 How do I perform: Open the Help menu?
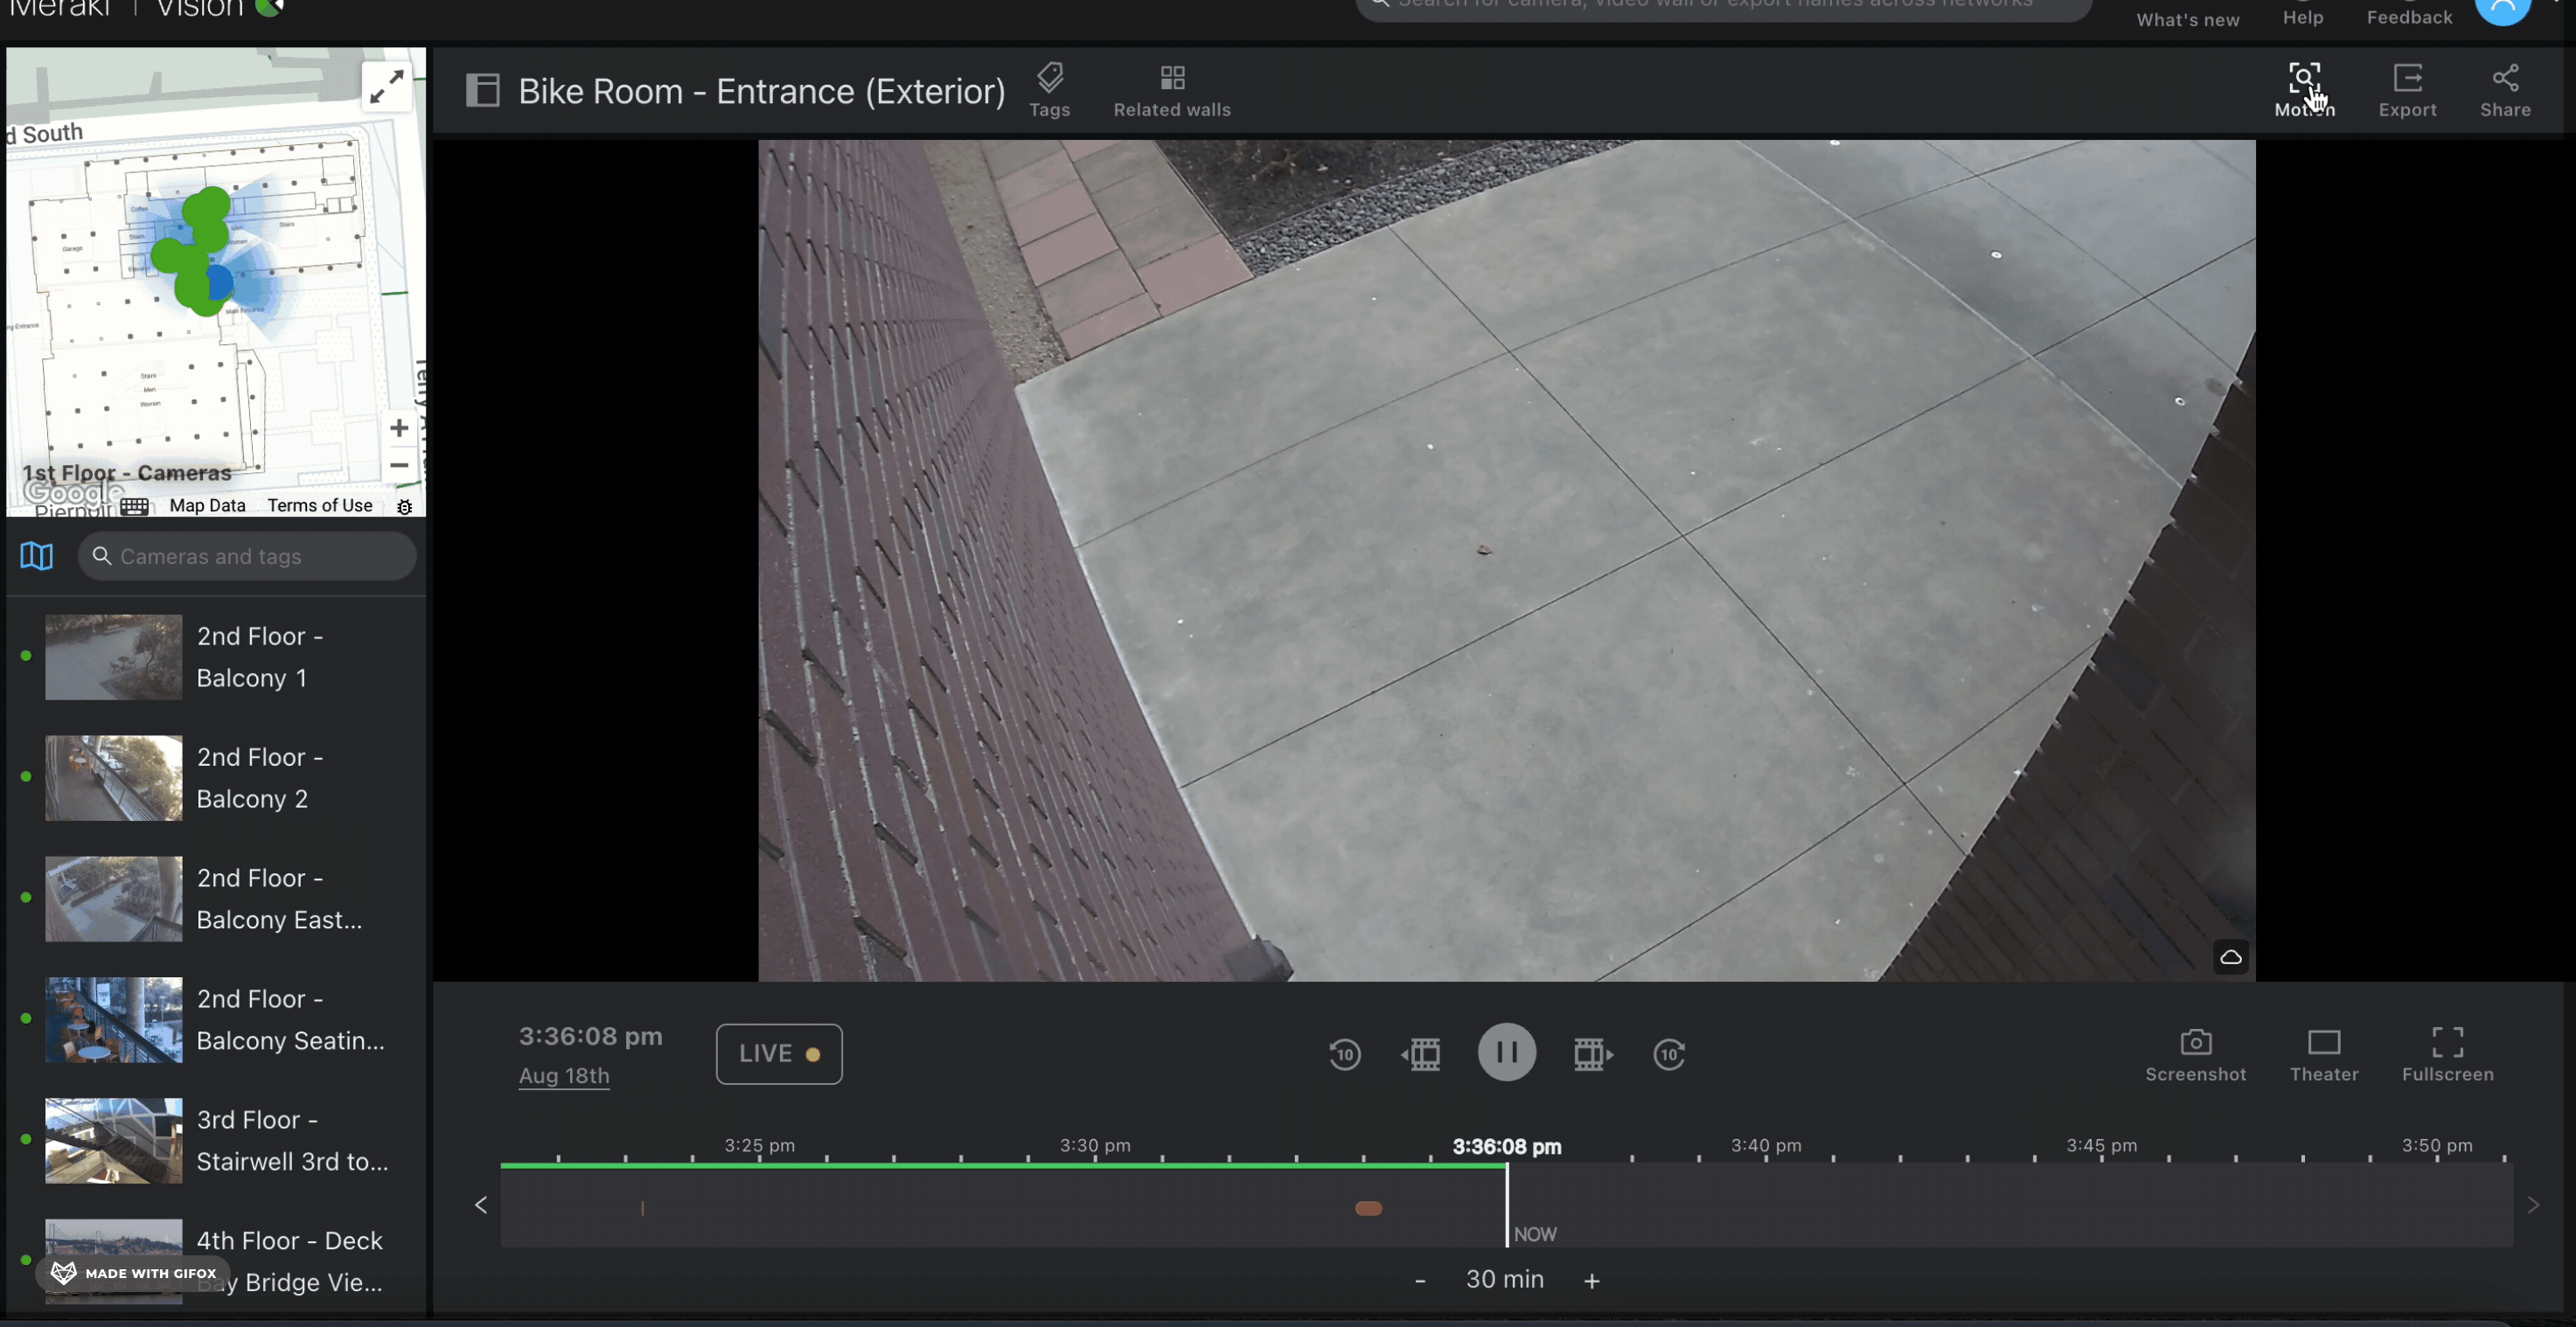click(x=2302, y=17)
